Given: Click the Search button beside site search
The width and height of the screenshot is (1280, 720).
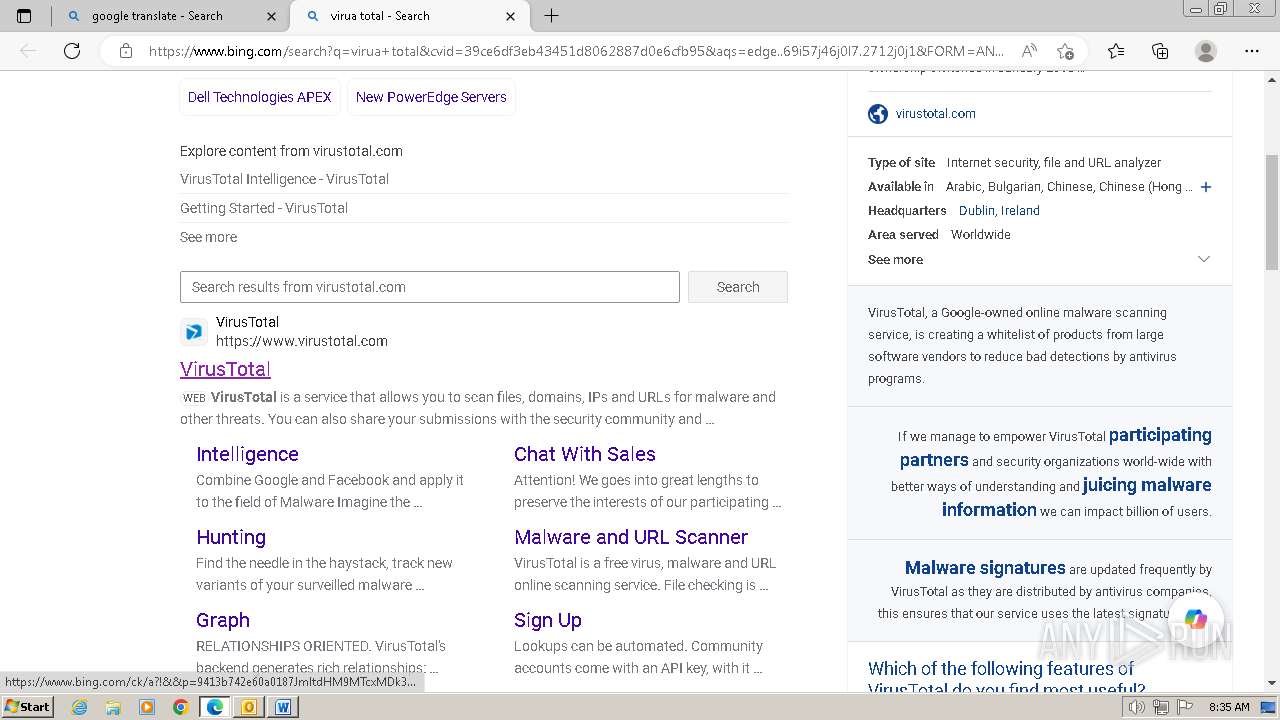Looking at the screenshot, I should [x=738, y=287].
